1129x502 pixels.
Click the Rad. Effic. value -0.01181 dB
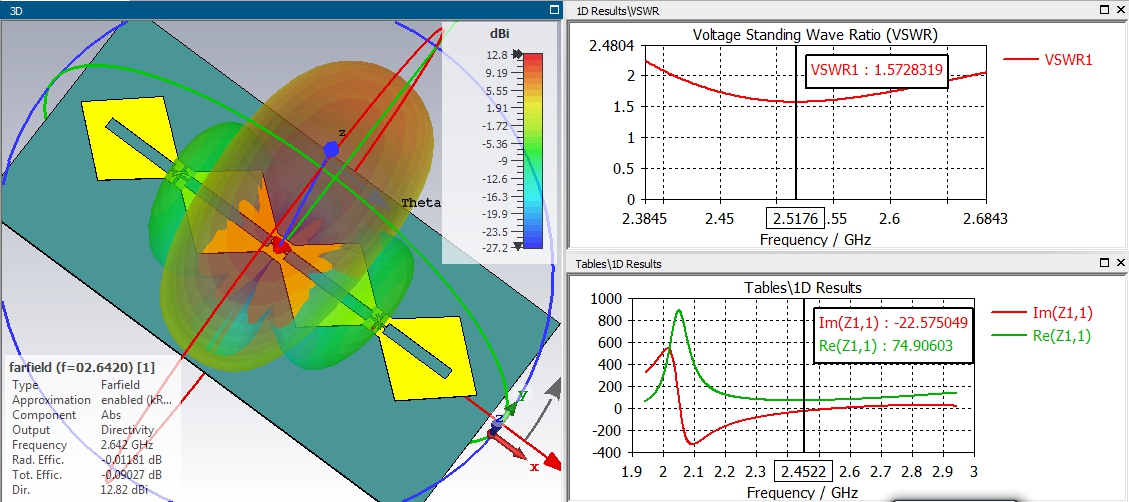[131, 460]
